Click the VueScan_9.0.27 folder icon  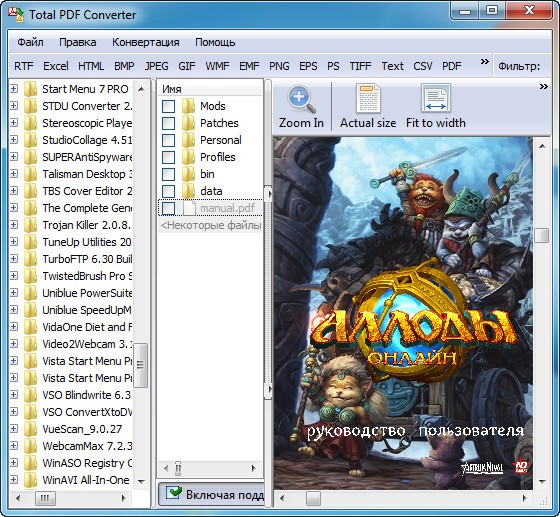pos(30,429)
